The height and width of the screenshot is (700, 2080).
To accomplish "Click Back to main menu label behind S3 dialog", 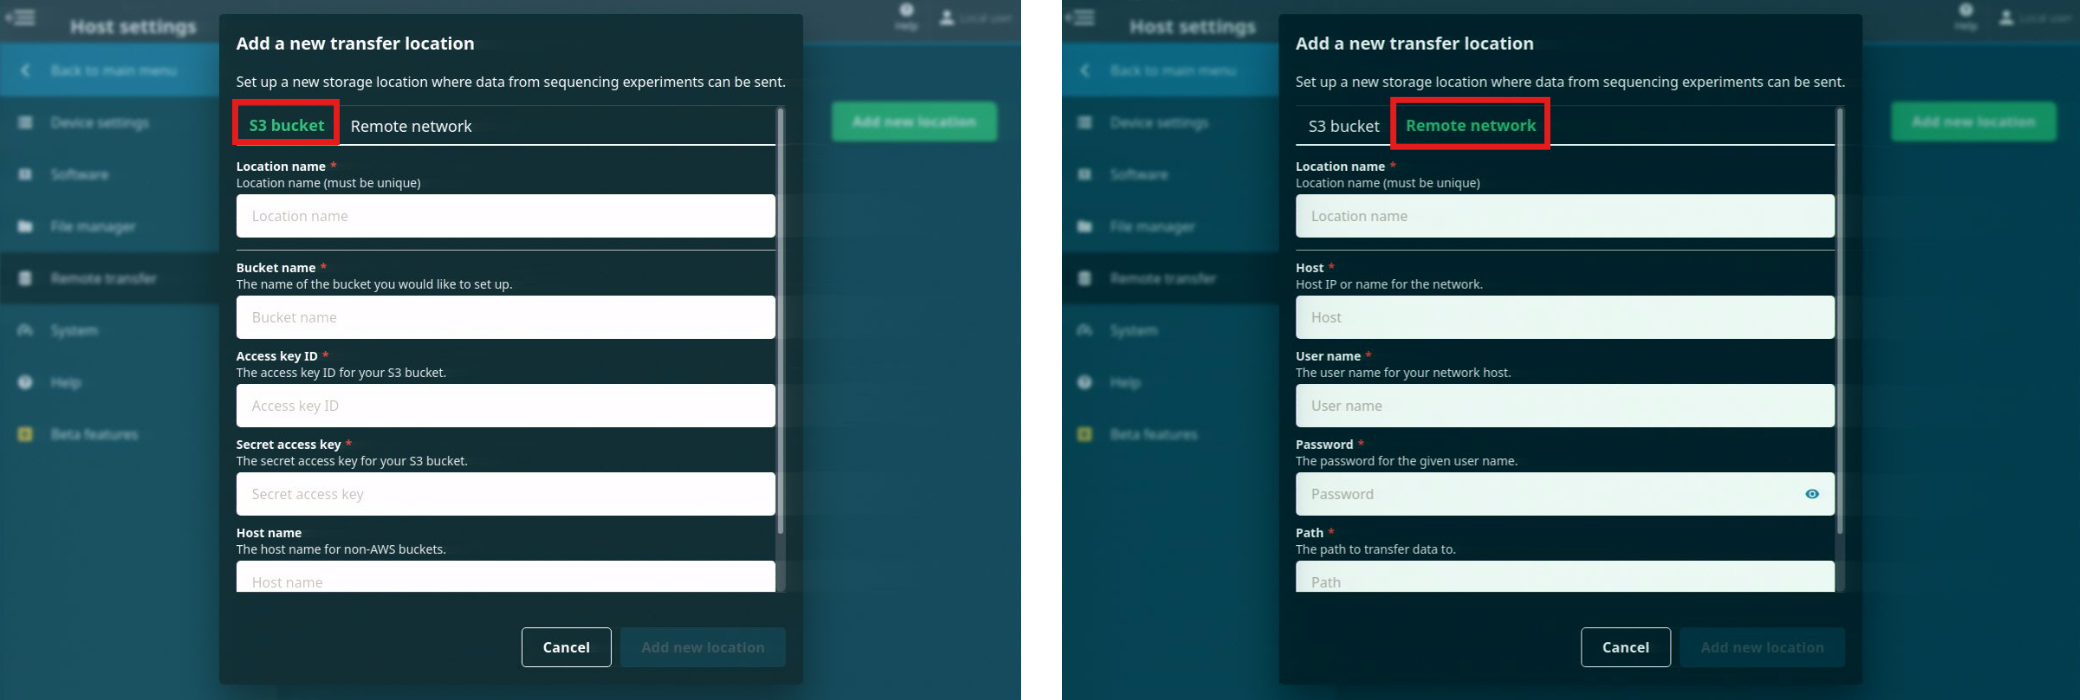I will [114, 70].
